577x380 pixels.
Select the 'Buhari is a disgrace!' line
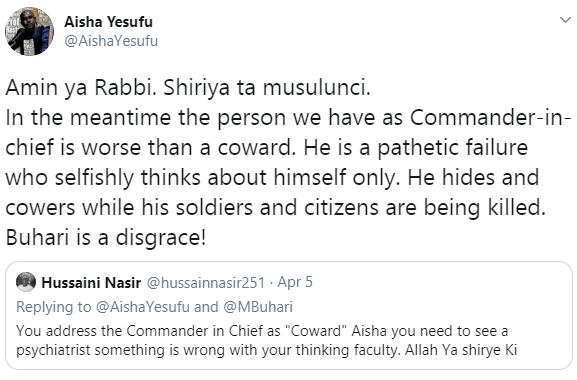click(106, 237)
